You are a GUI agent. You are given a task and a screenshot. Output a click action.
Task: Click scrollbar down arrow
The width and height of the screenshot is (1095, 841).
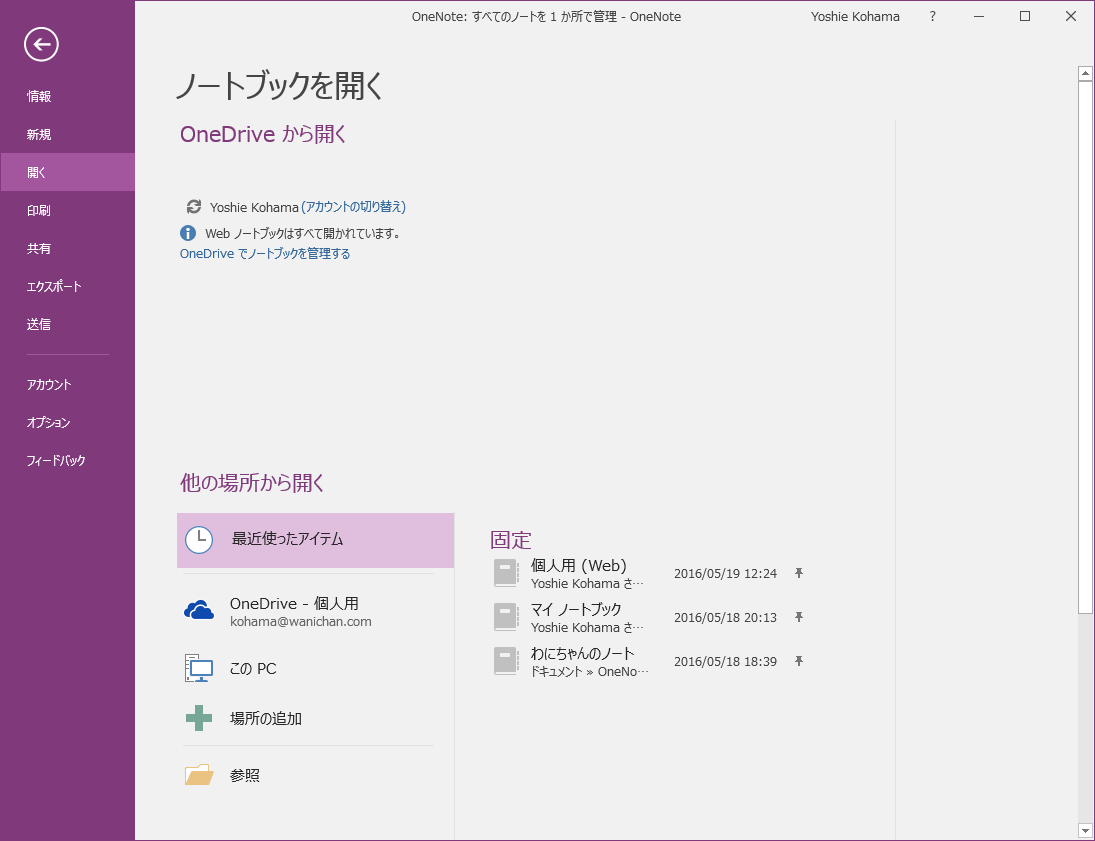[x=1085, y=831]
